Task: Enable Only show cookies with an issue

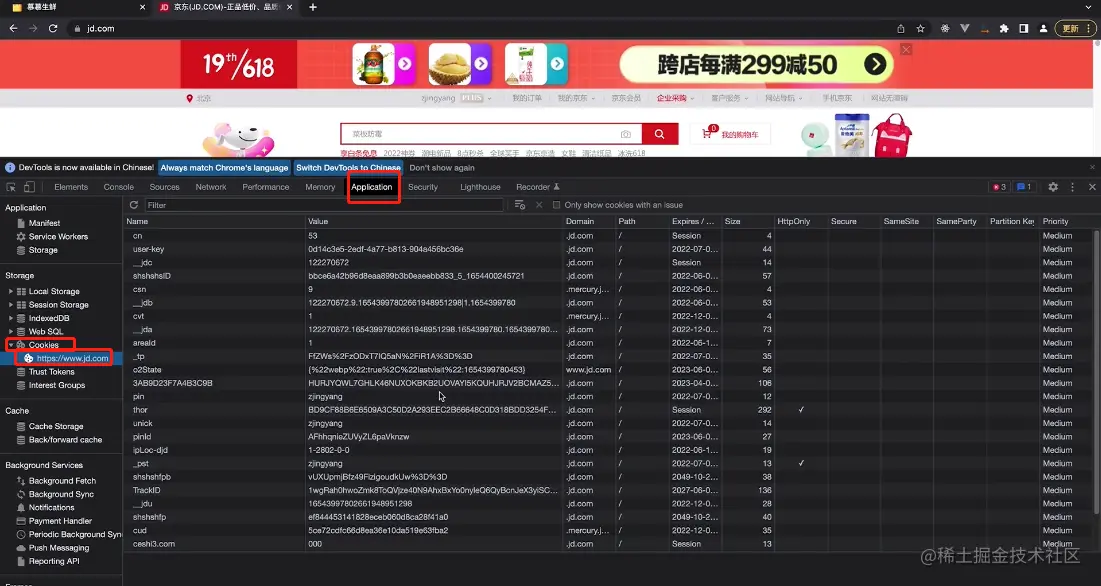Action: pos(557,205)
